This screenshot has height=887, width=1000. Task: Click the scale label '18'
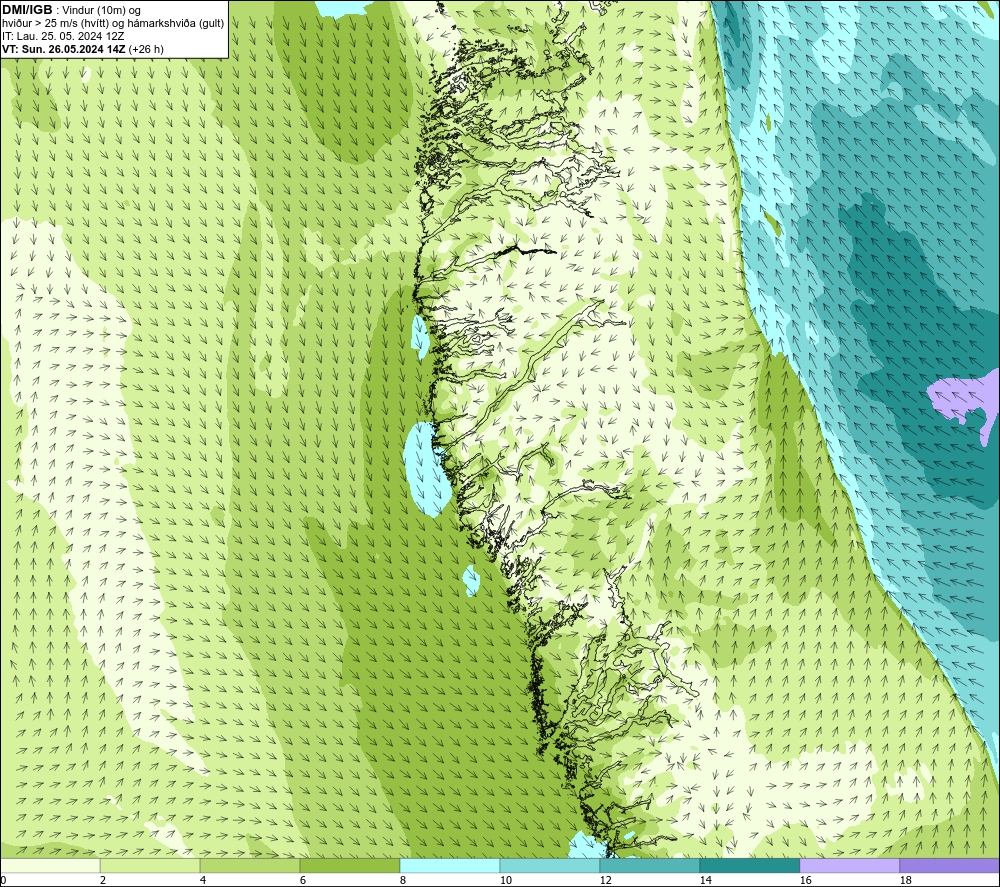[x=906, y=881]
